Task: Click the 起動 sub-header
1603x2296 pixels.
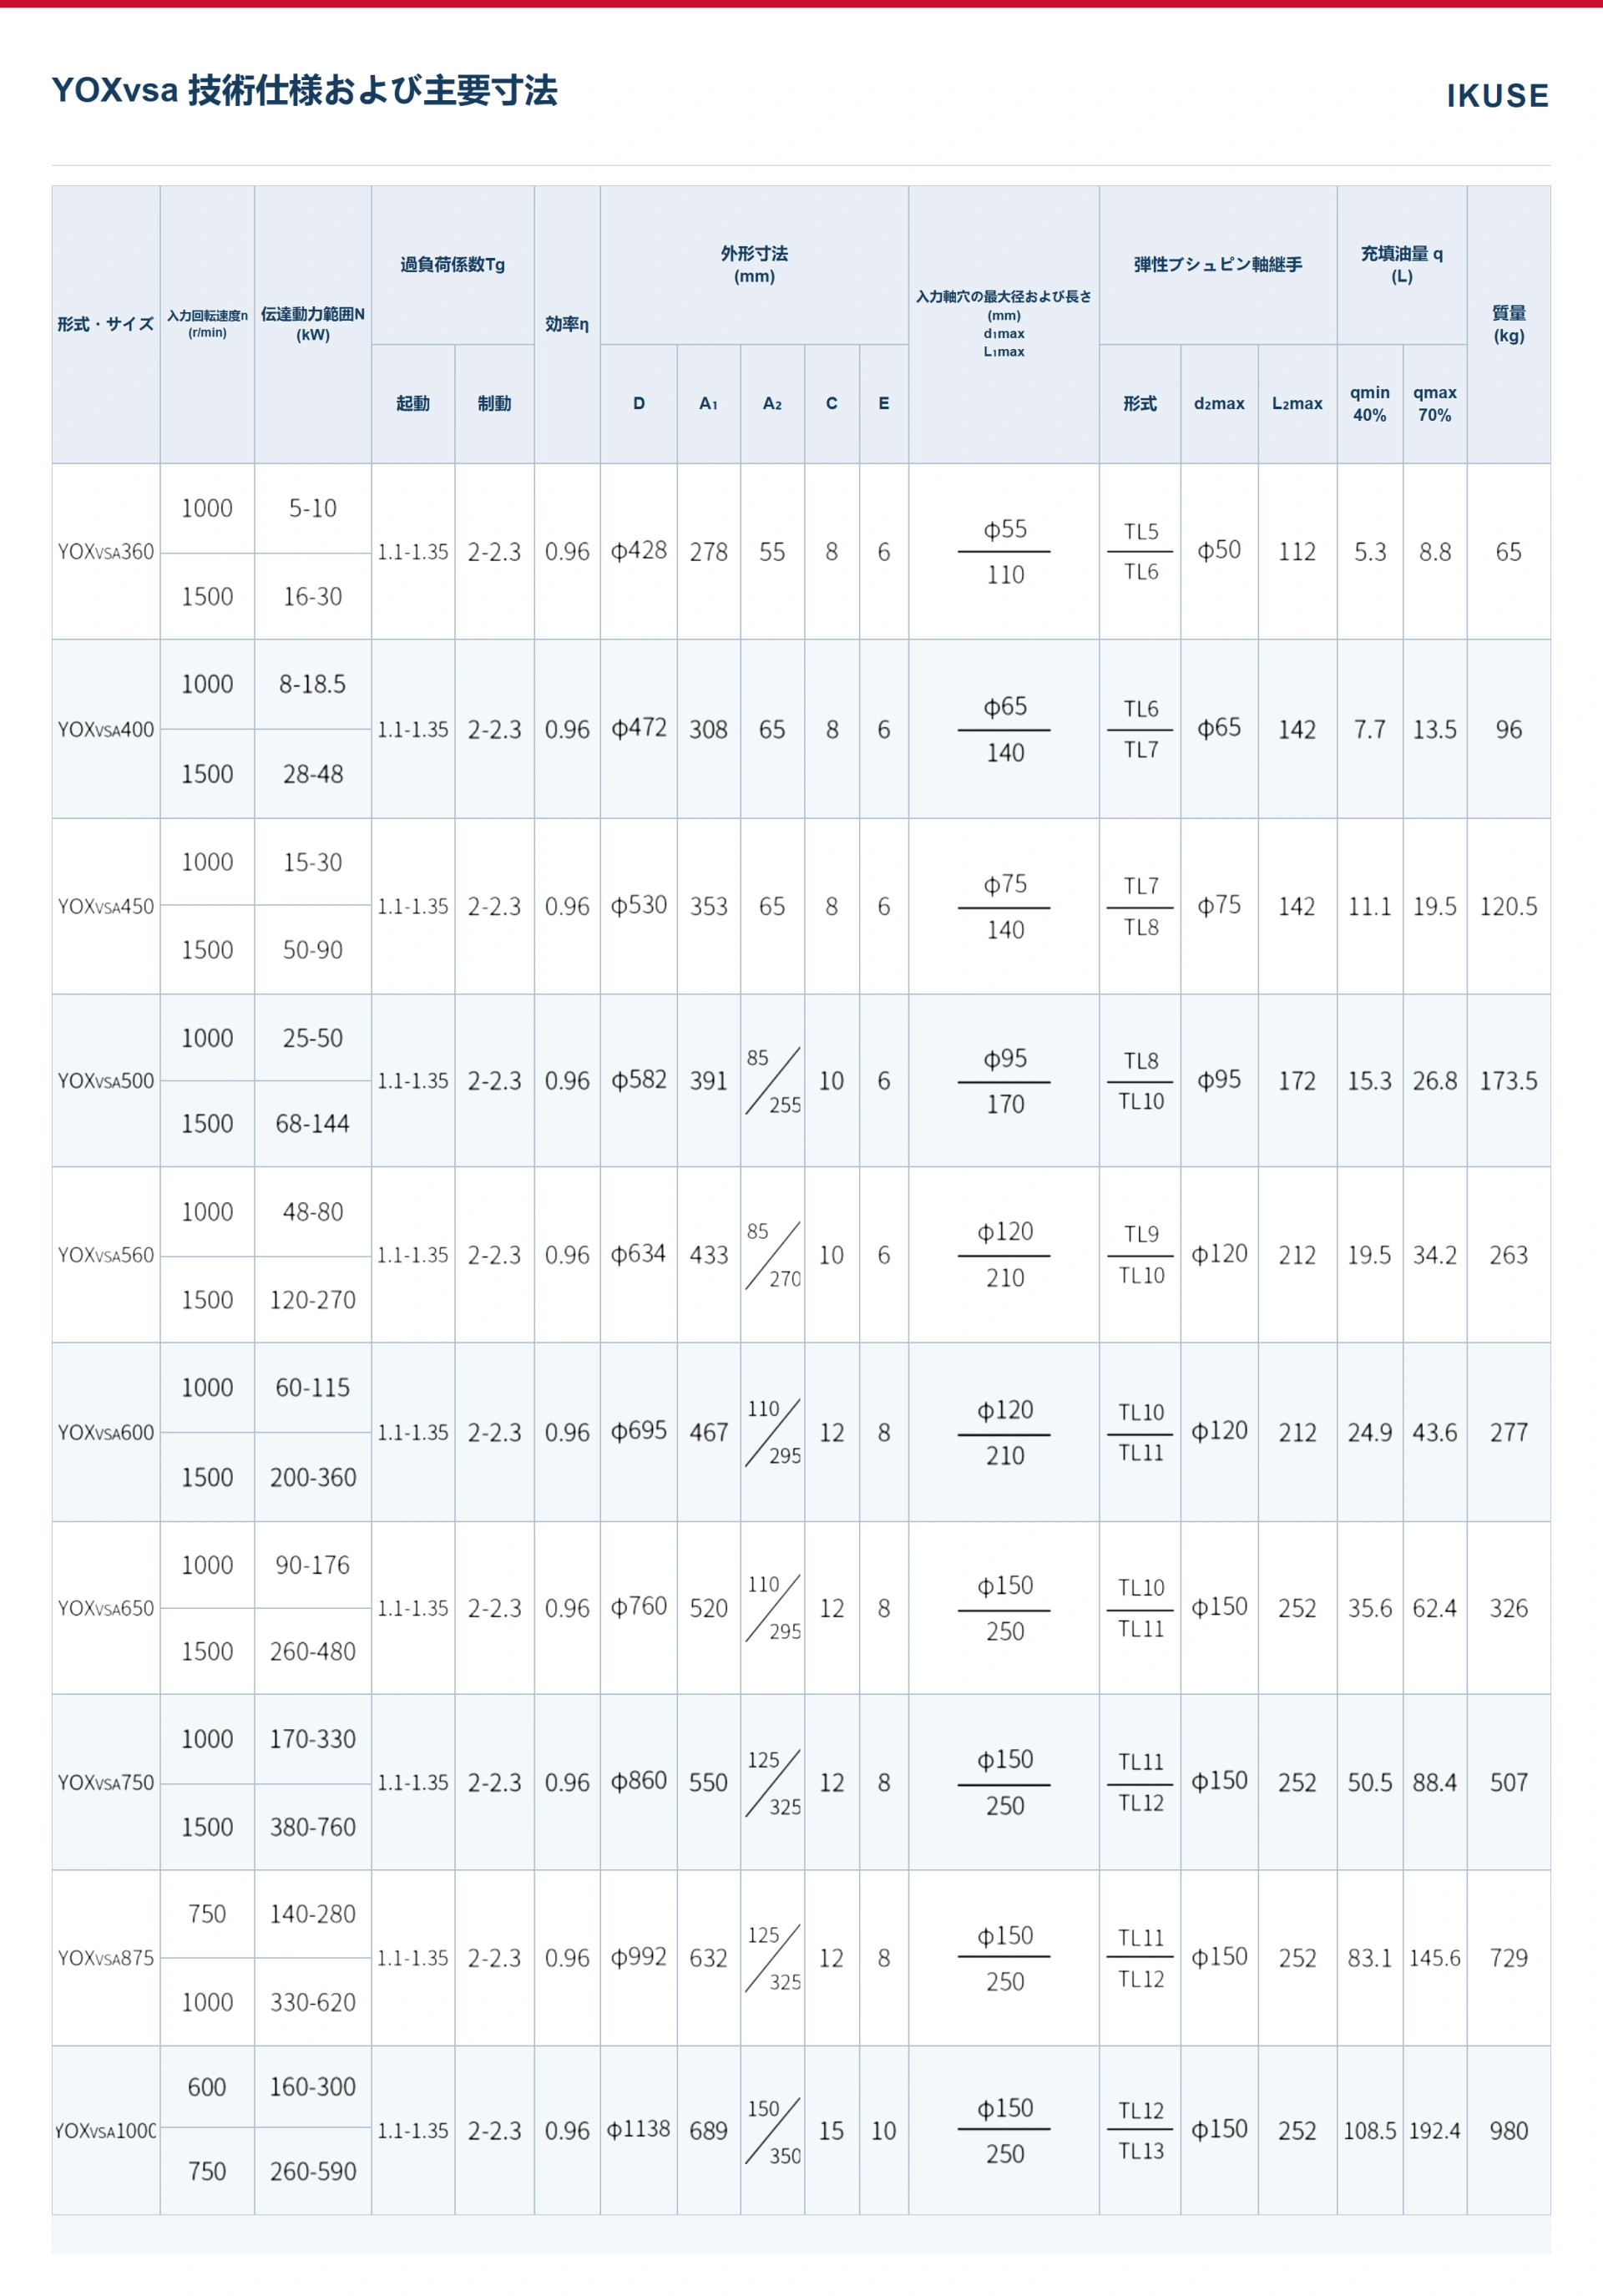Action: pos(412,403)
